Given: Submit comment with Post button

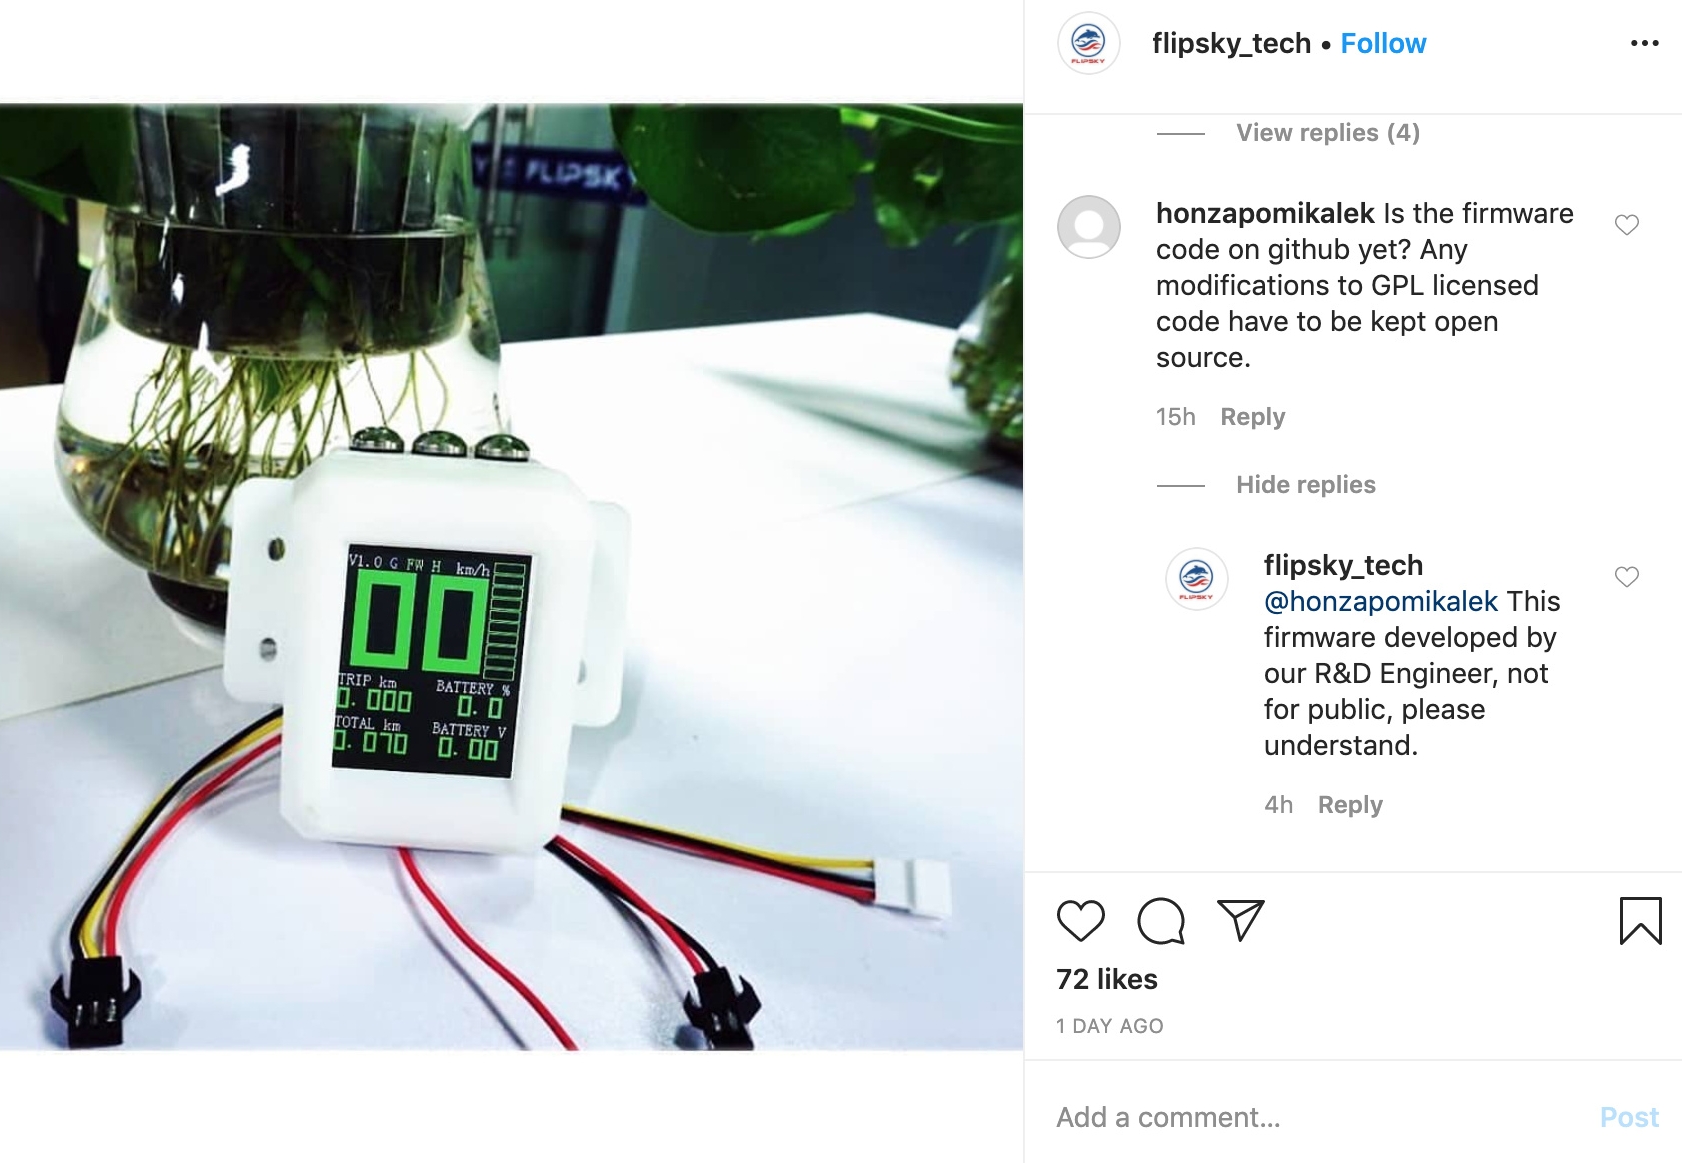Looking at the screenshot, I should tap(1629, 1117).
